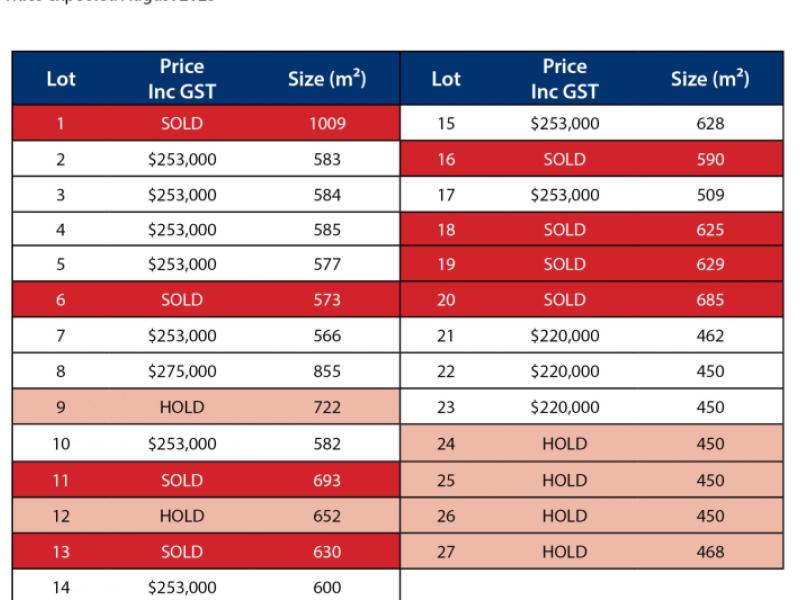The image size is (800, 600).
Task: Click the 855 size value
Action: point(326,371)
